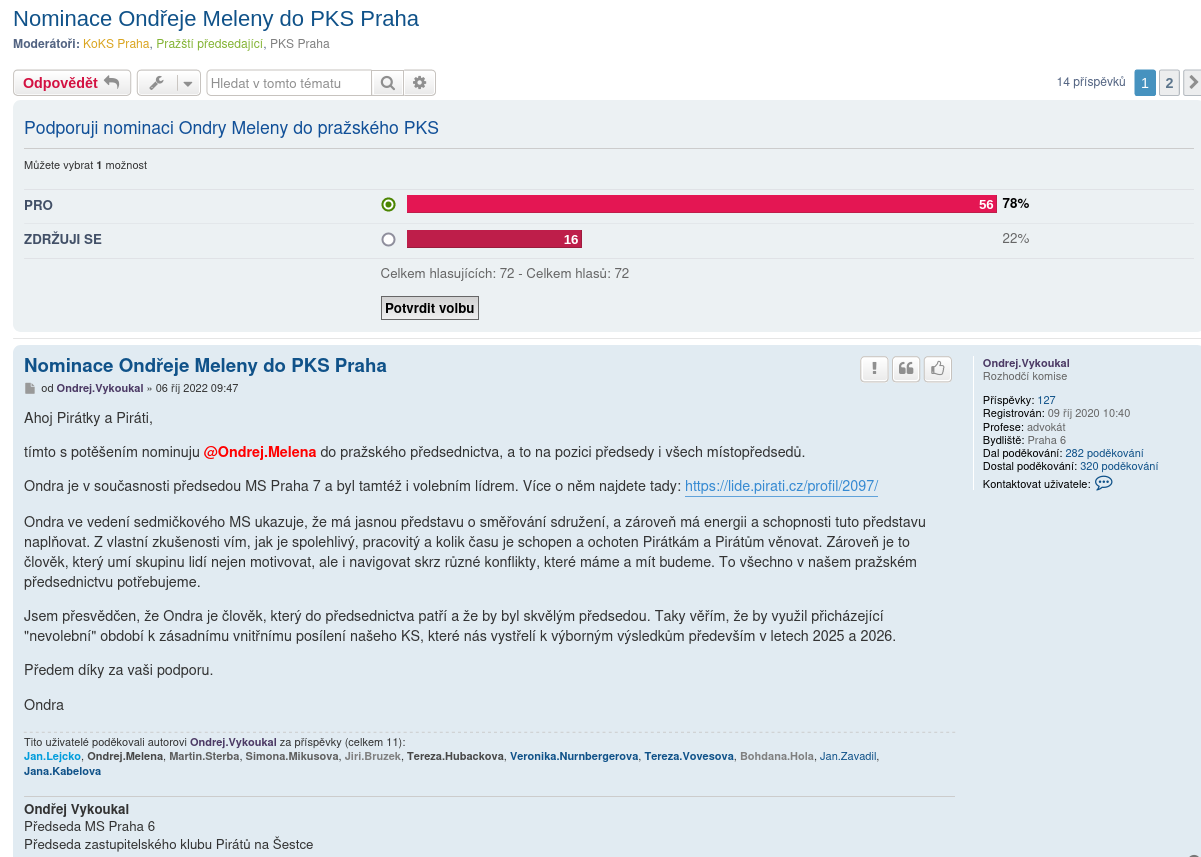
Task: Click inside the Hledat v tomto tématu field
Action: coord(288,83)
